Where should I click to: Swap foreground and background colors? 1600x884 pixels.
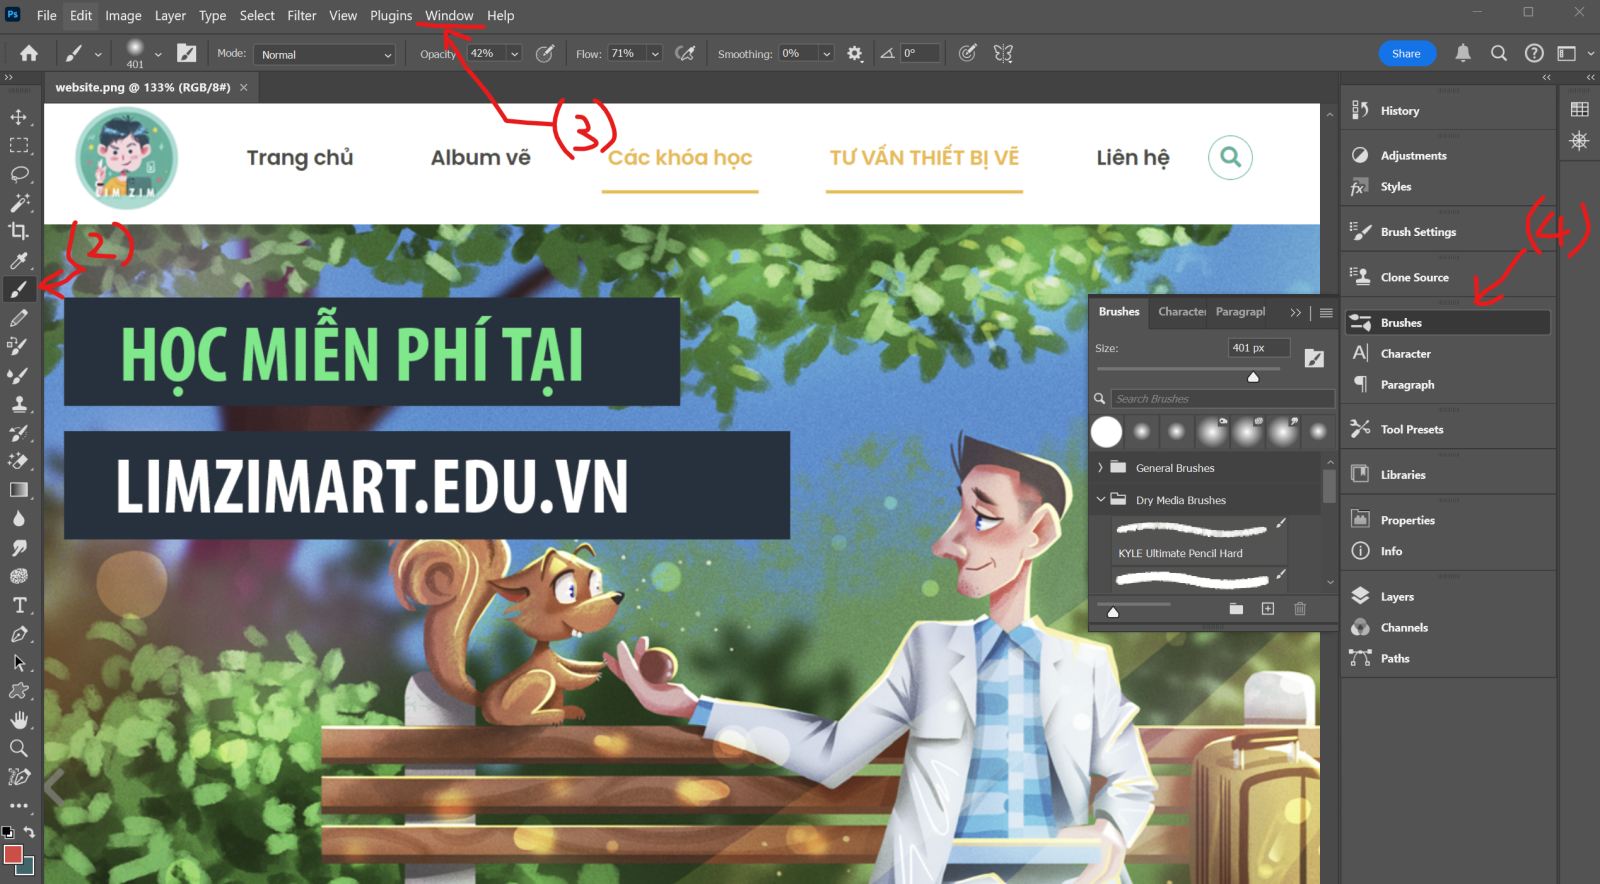tap(30, 832)
